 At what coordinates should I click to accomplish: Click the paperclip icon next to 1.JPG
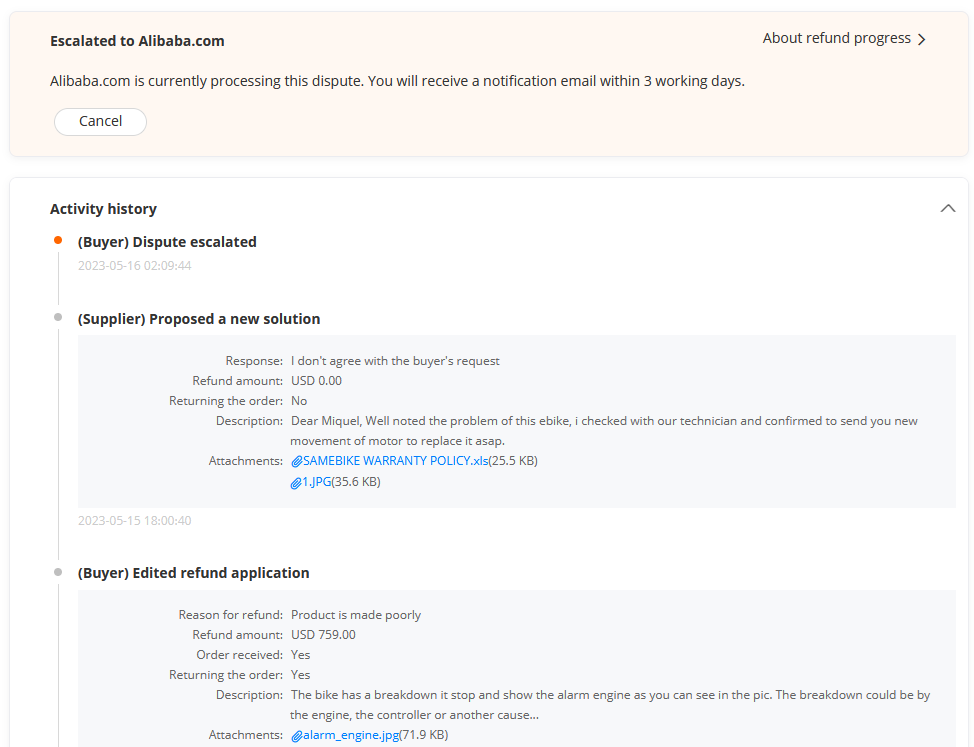[x=296, y=482]
